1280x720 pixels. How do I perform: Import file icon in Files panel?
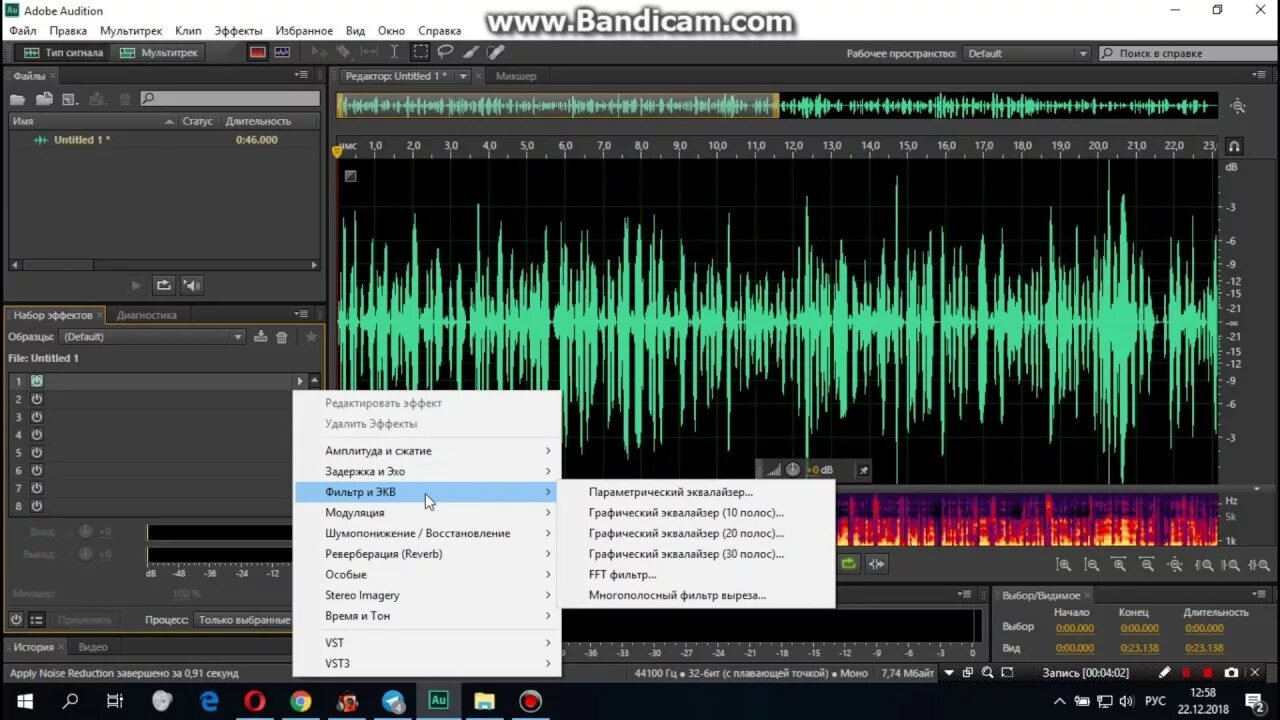point(44,98)
